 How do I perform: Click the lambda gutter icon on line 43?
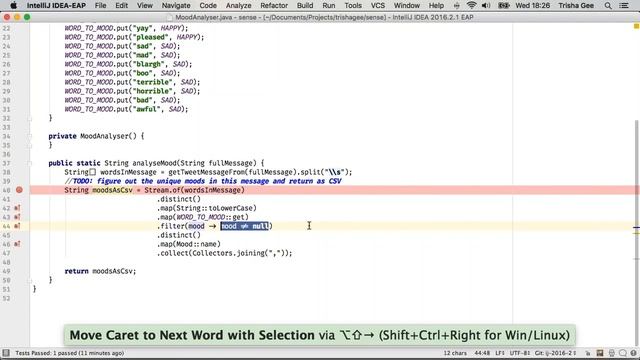pyautogui.click(x=17, y=217)
